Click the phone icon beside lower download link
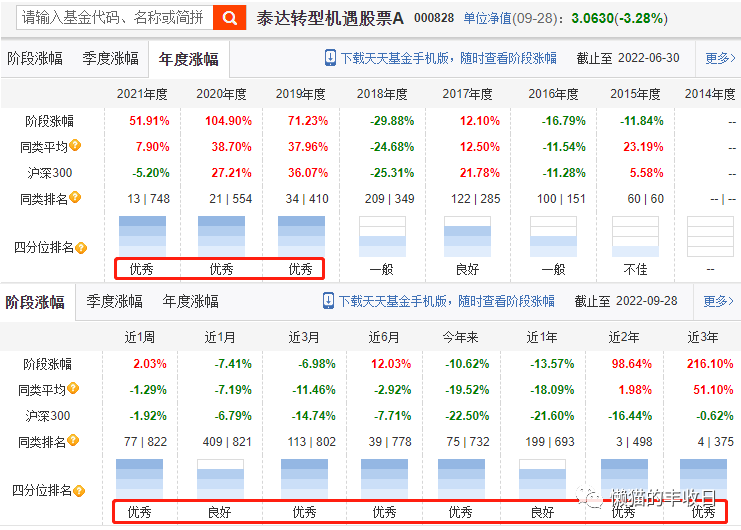This screenshot has height=530, width=741. [x=328, y=301]
